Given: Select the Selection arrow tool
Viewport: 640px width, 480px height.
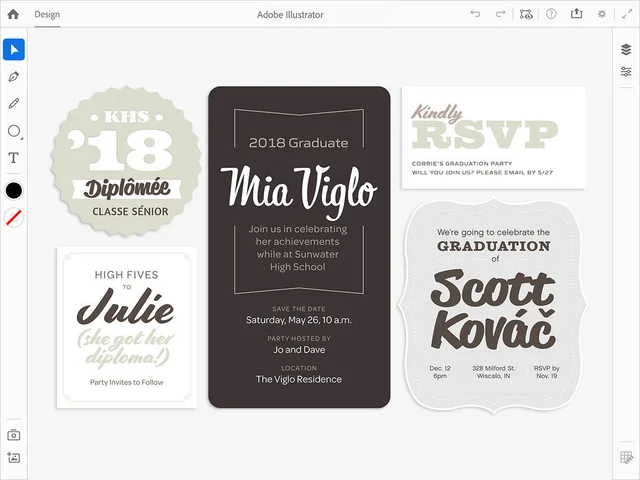Looking at the screenshot, I should tap(14, 50).
